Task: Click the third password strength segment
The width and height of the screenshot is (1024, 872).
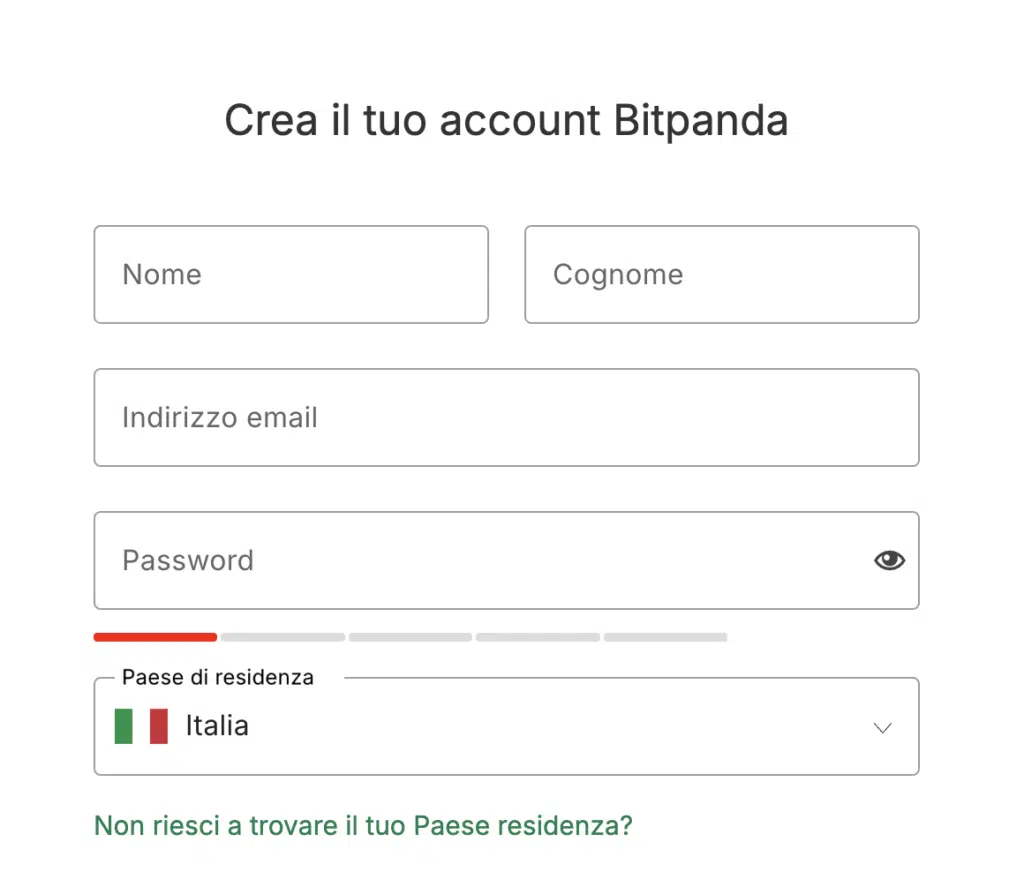Action: click(x=410, y=637)
